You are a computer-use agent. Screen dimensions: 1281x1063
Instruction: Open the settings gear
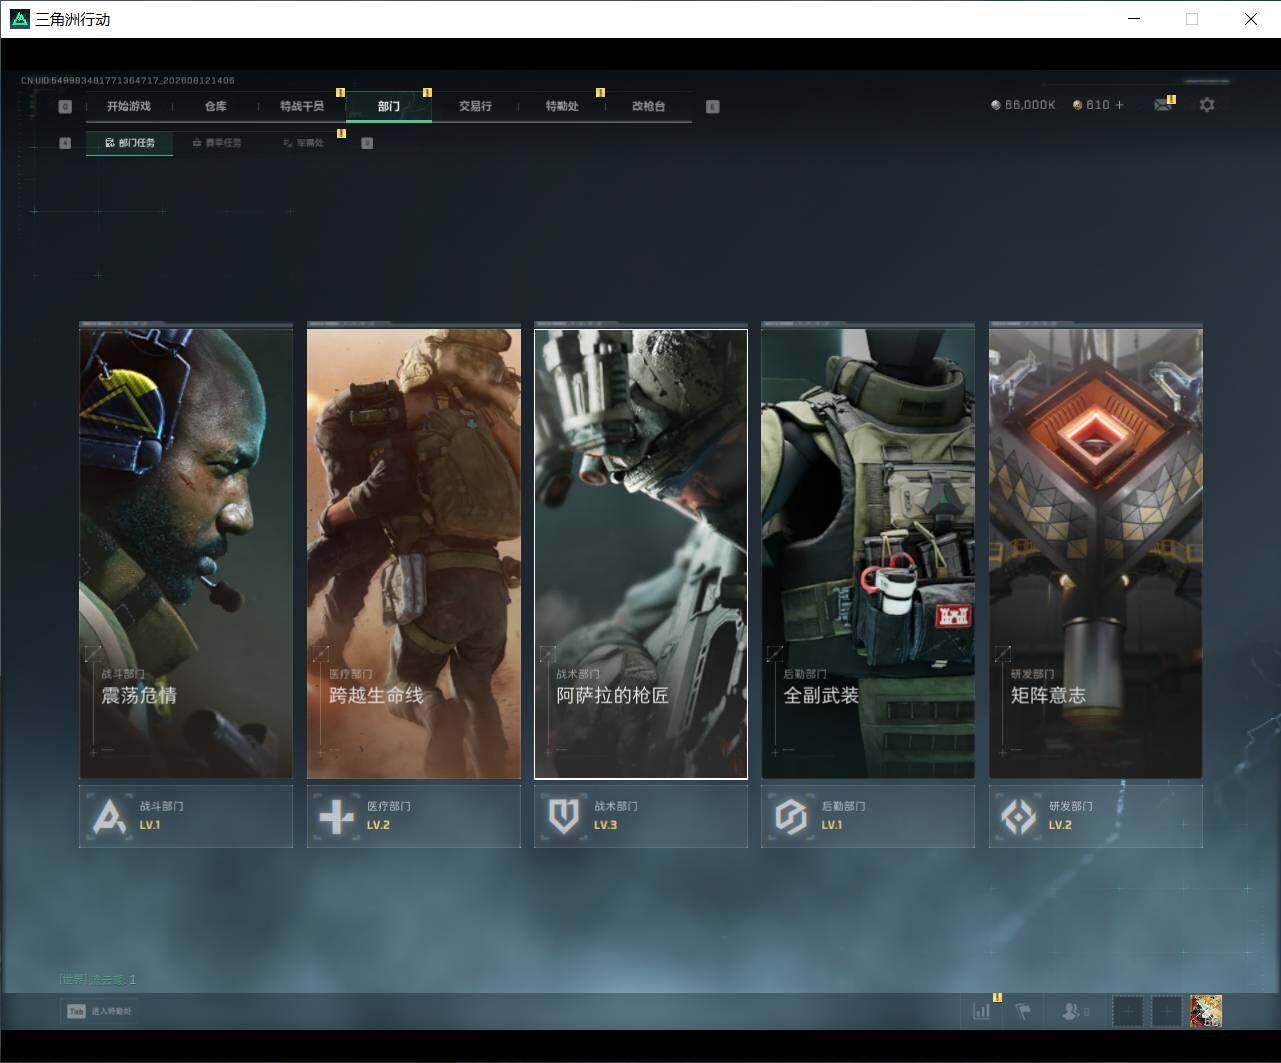[1207, 105]
